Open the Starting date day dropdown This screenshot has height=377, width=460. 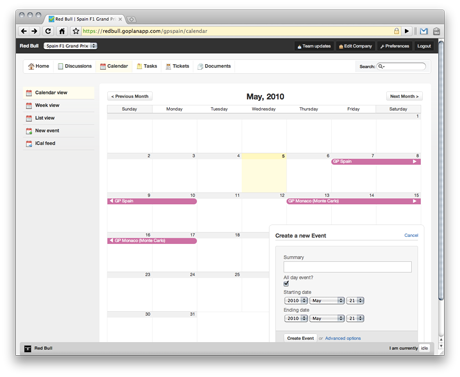click(355, 301)
